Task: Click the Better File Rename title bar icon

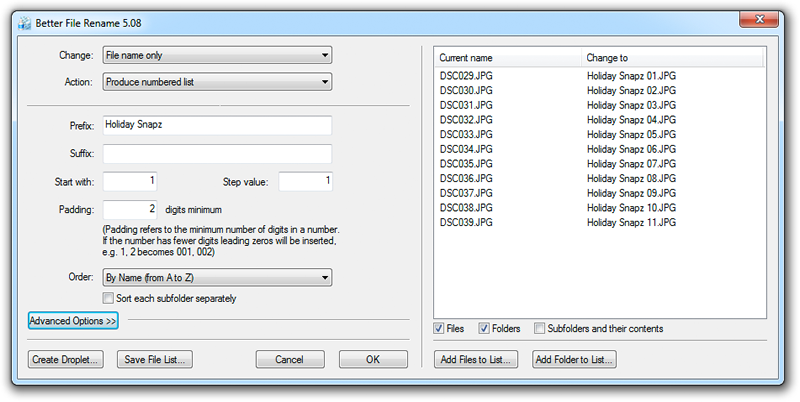Action: point(24,23)
